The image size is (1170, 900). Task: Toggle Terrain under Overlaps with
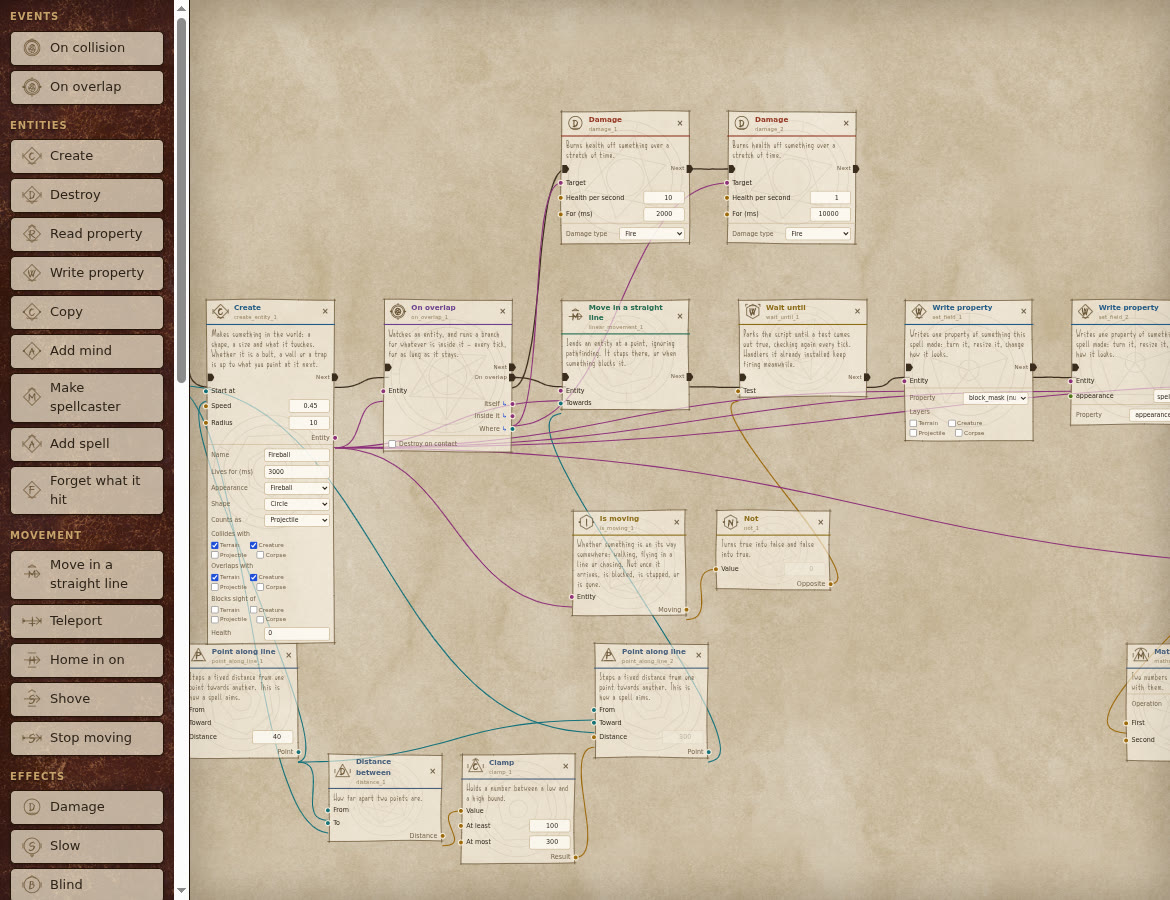coord(215,578)
